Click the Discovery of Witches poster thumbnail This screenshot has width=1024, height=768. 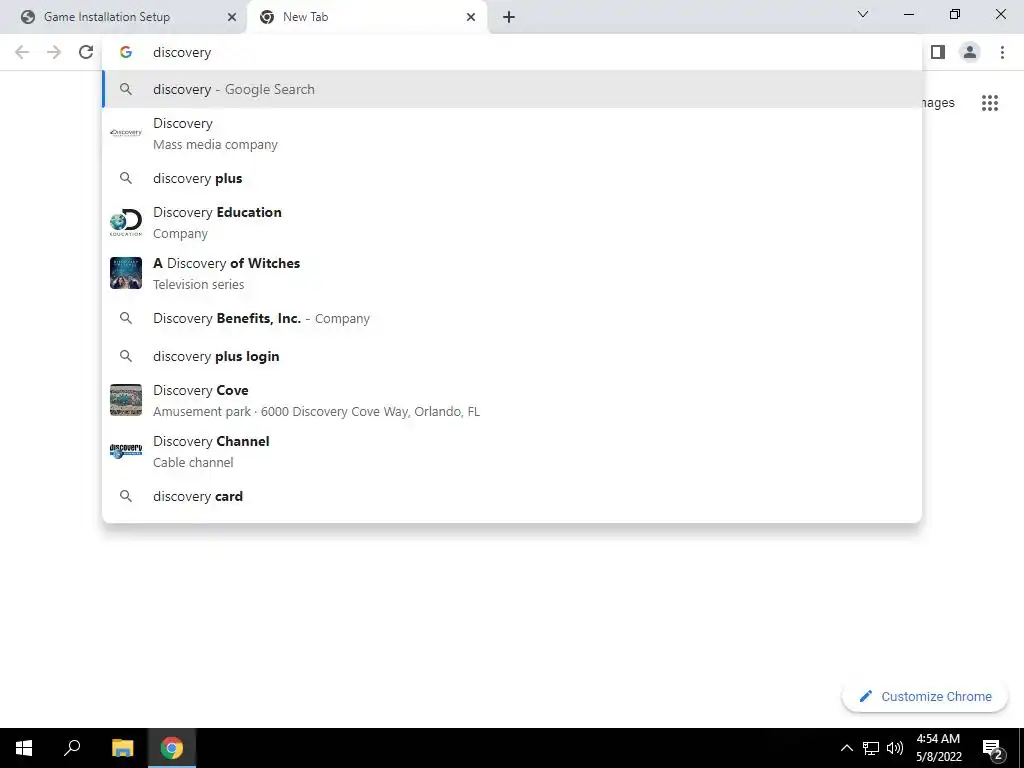click(125, 273)
